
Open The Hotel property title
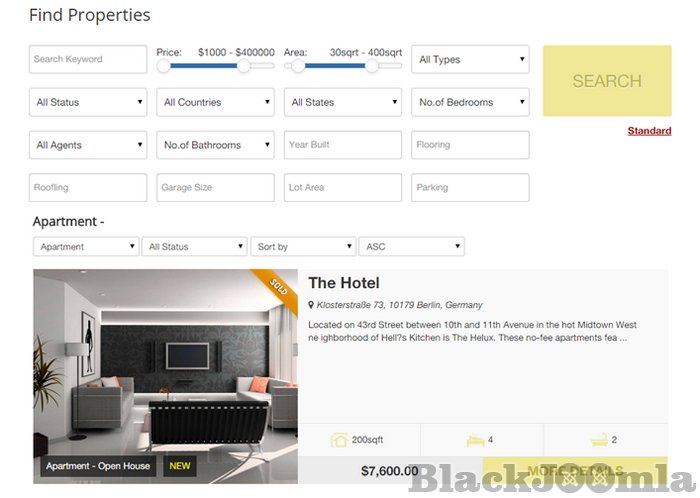click(x=344, y=283)
